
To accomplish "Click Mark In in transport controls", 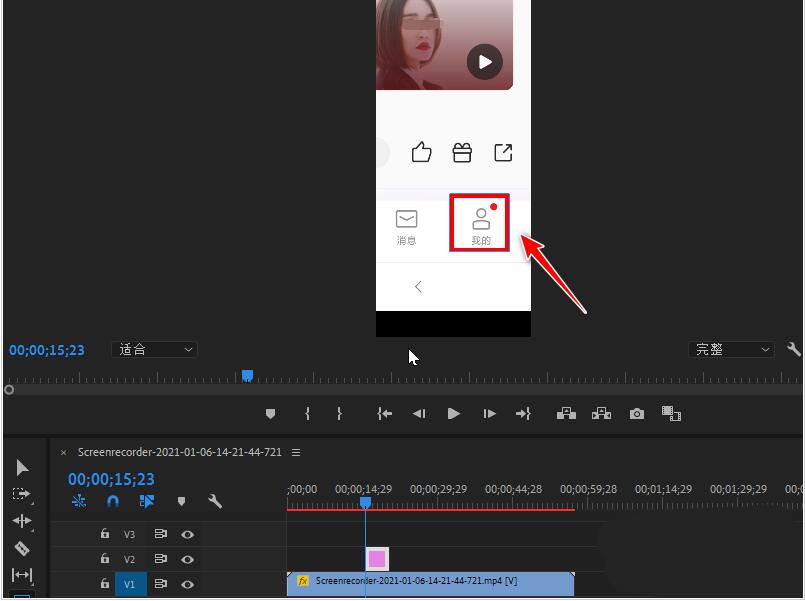I will (x=307, y=413).
